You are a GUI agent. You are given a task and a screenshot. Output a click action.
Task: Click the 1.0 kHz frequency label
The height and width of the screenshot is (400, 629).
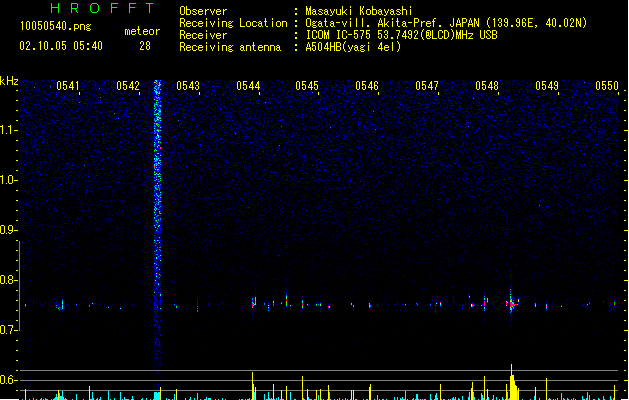[x=8, y=180]
